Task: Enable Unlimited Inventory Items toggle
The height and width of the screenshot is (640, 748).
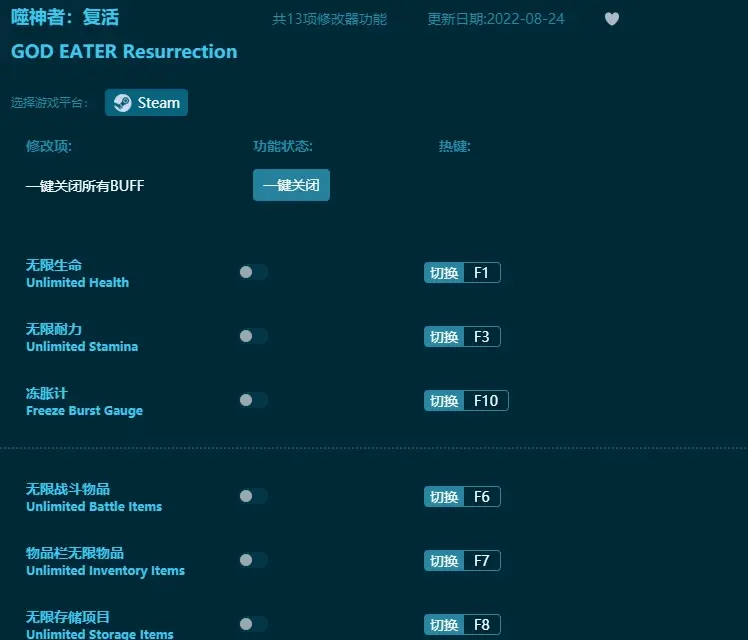Action: pos(253,560)
